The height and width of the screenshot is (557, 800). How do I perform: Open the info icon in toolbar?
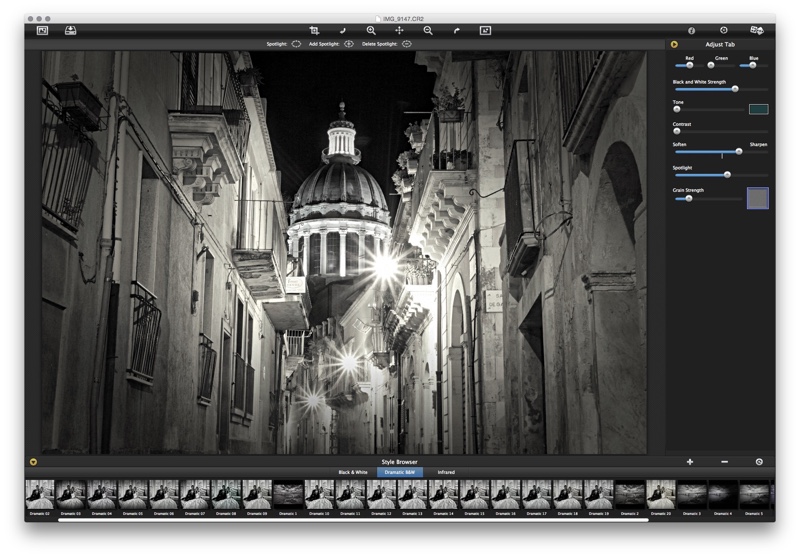click(691, 31)
